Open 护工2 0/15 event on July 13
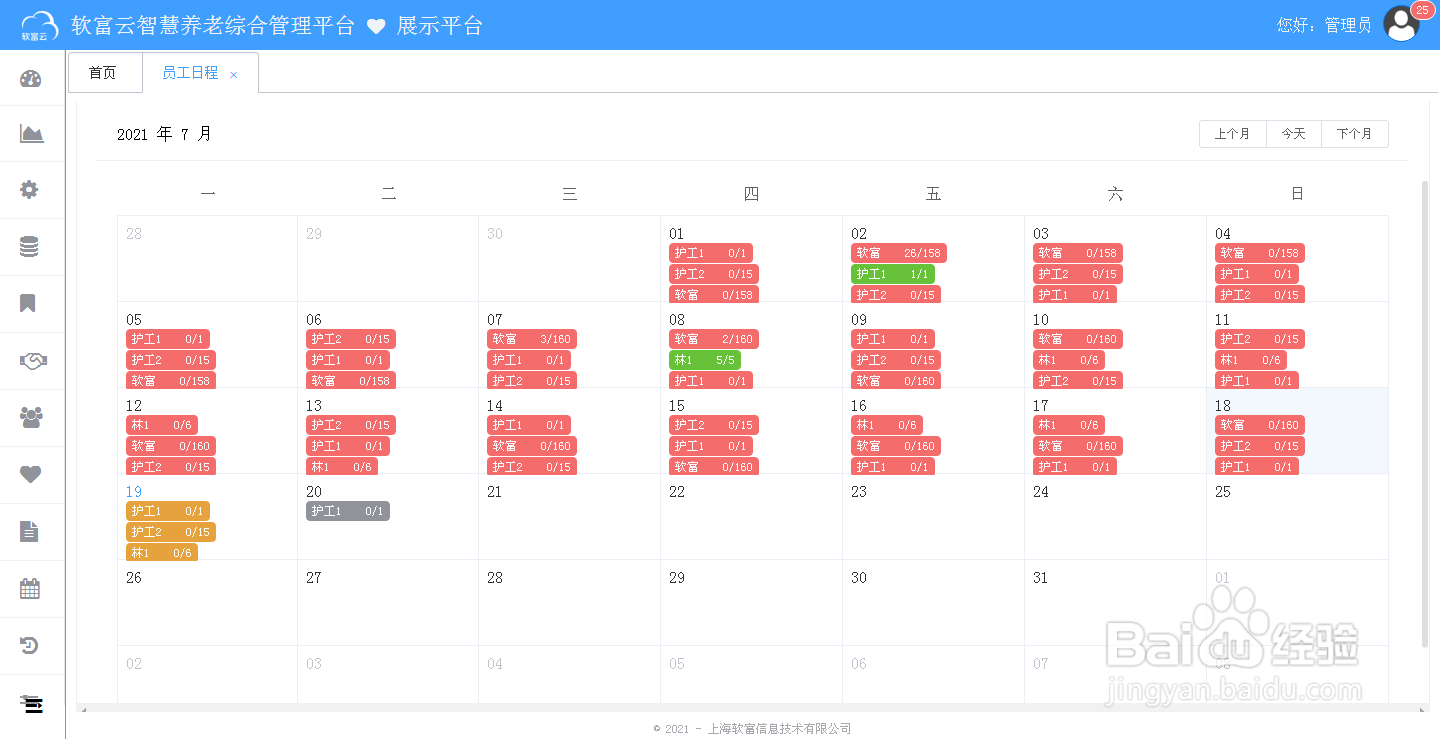The image size is (1440, 739). coord(351,425)
